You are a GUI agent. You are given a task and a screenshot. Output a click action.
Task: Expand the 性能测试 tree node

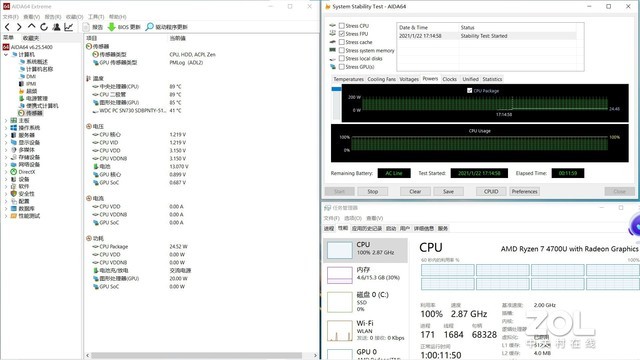(6, 216)
